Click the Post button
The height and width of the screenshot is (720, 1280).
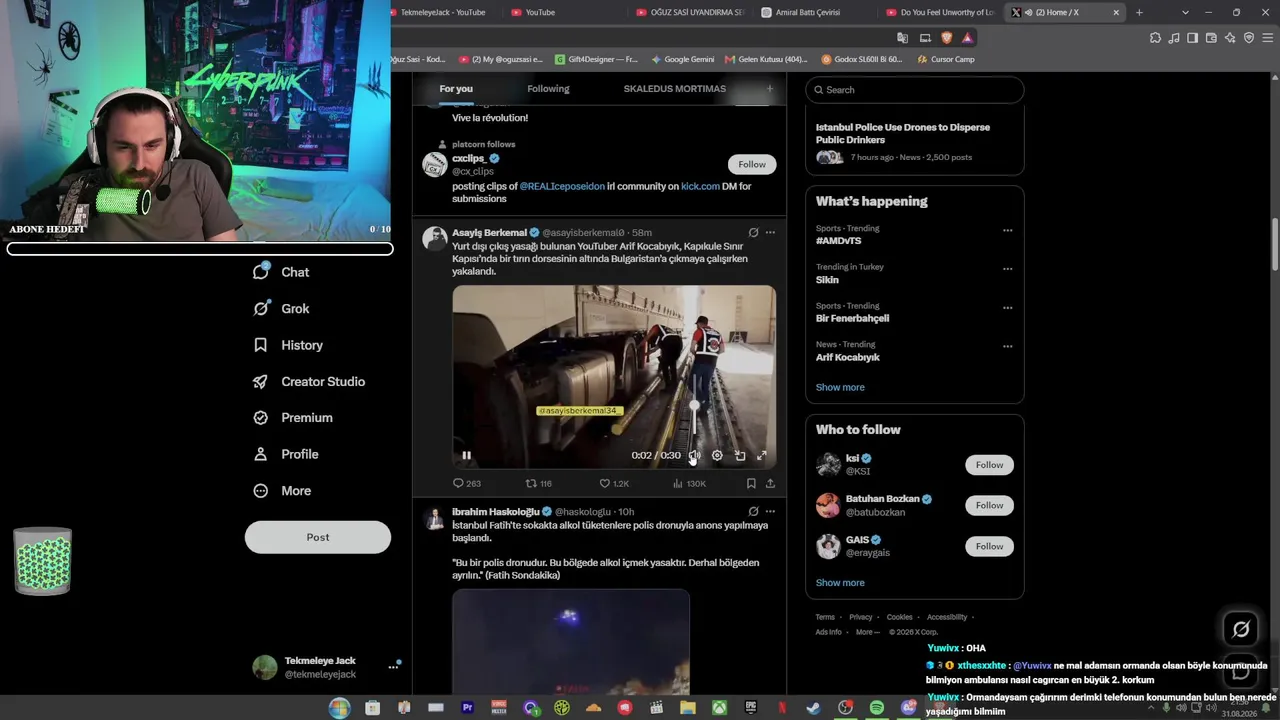click(318, 537)
